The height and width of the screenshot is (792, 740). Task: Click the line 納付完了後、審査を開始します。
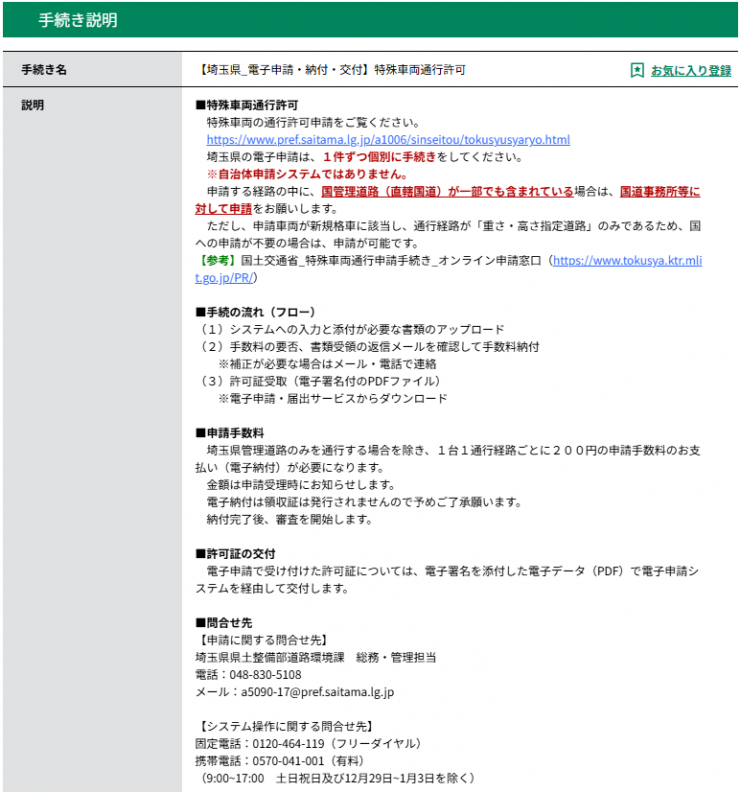pos(289,519)
